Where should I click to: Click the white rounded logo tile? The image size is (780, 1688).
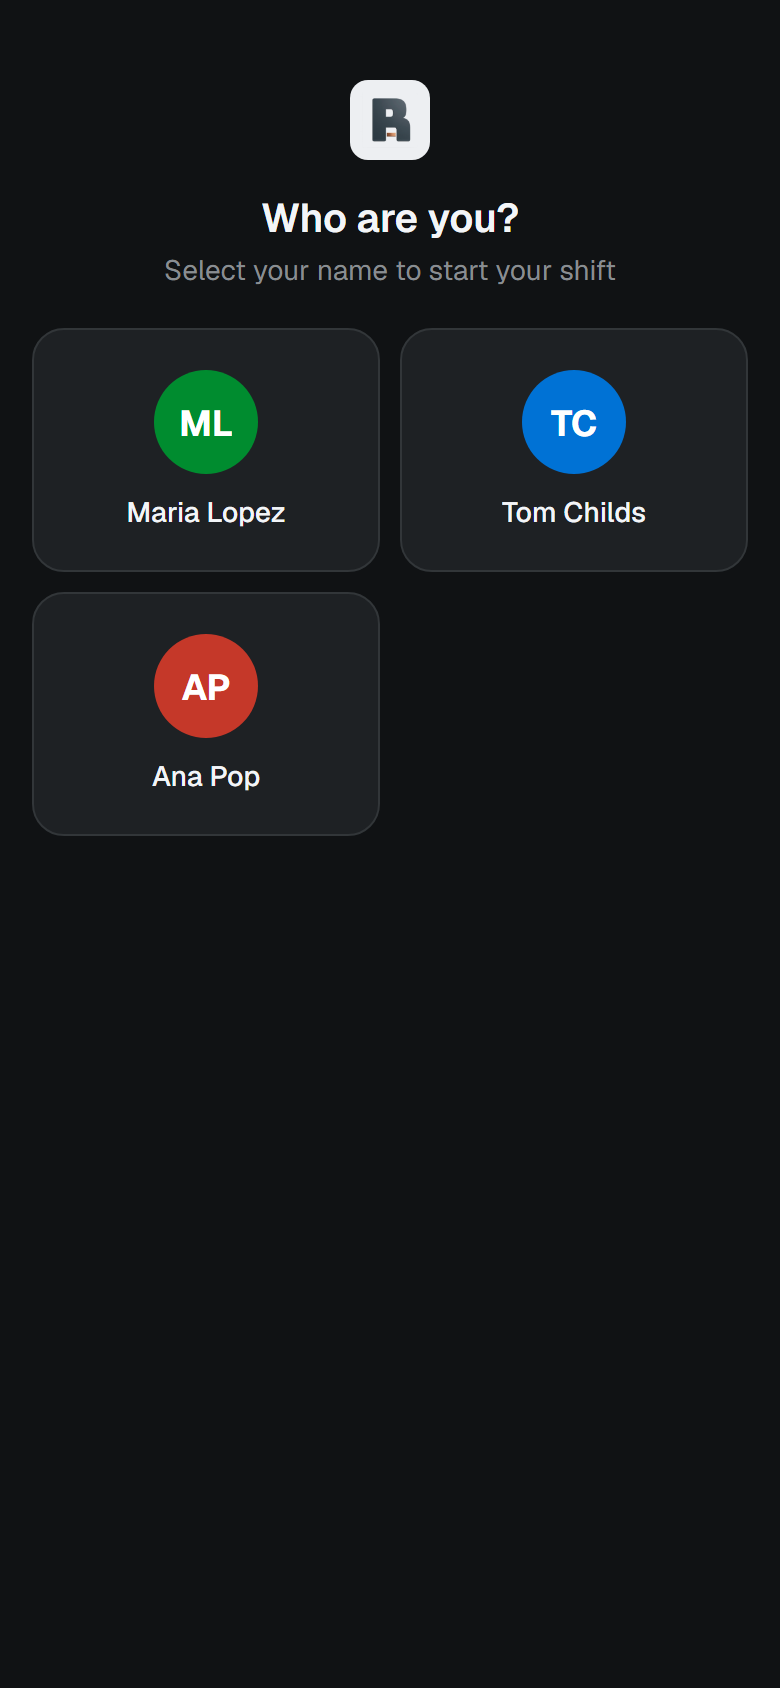click(390, 120)
